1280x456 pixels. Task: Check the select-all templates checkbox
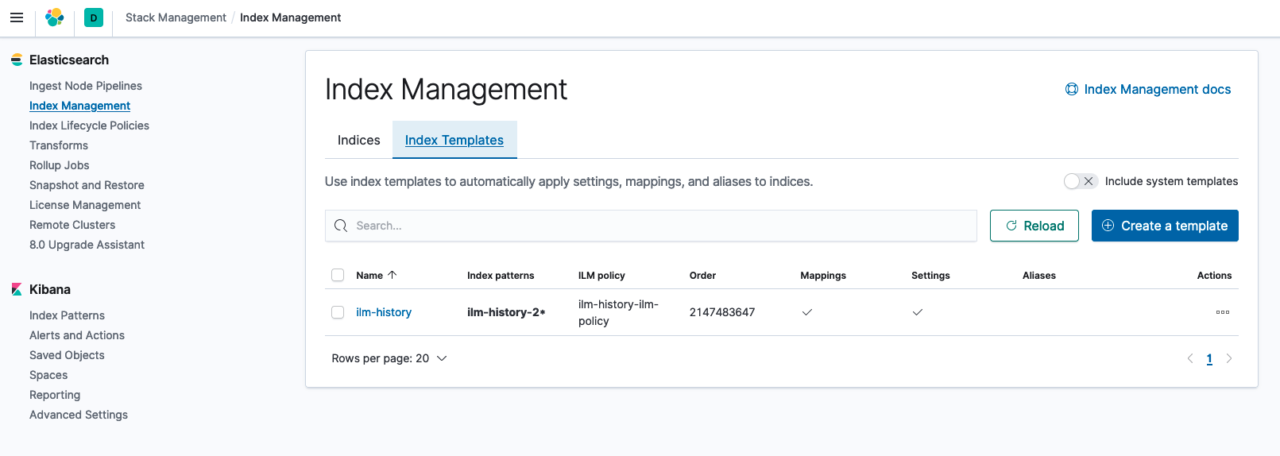coord(338,275)
